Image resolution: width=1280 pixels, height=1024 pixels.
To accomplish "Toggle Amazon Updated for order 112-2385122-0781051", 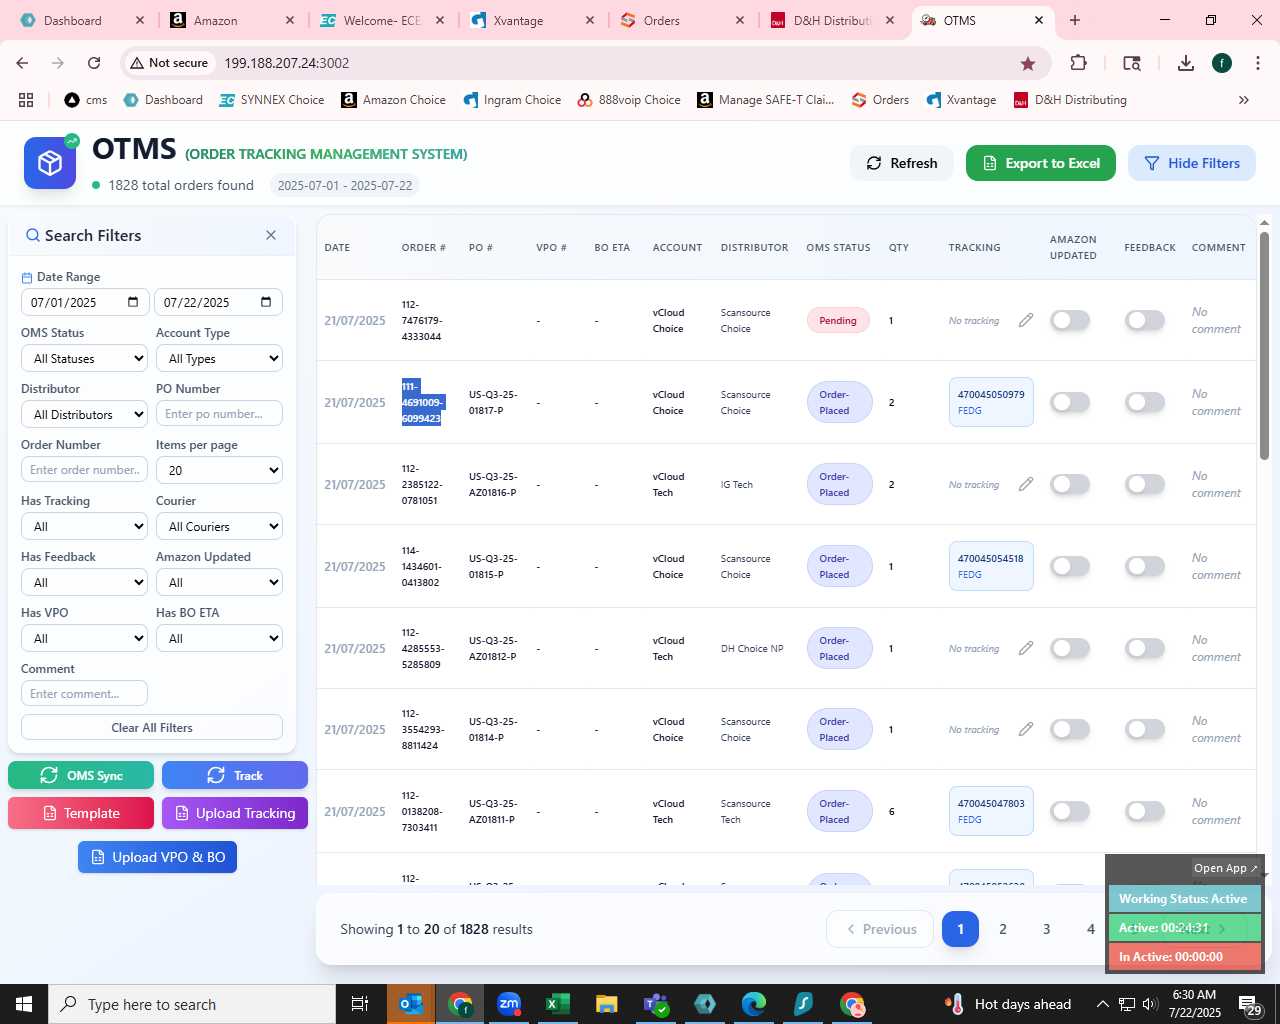I will pos(1069,484).
